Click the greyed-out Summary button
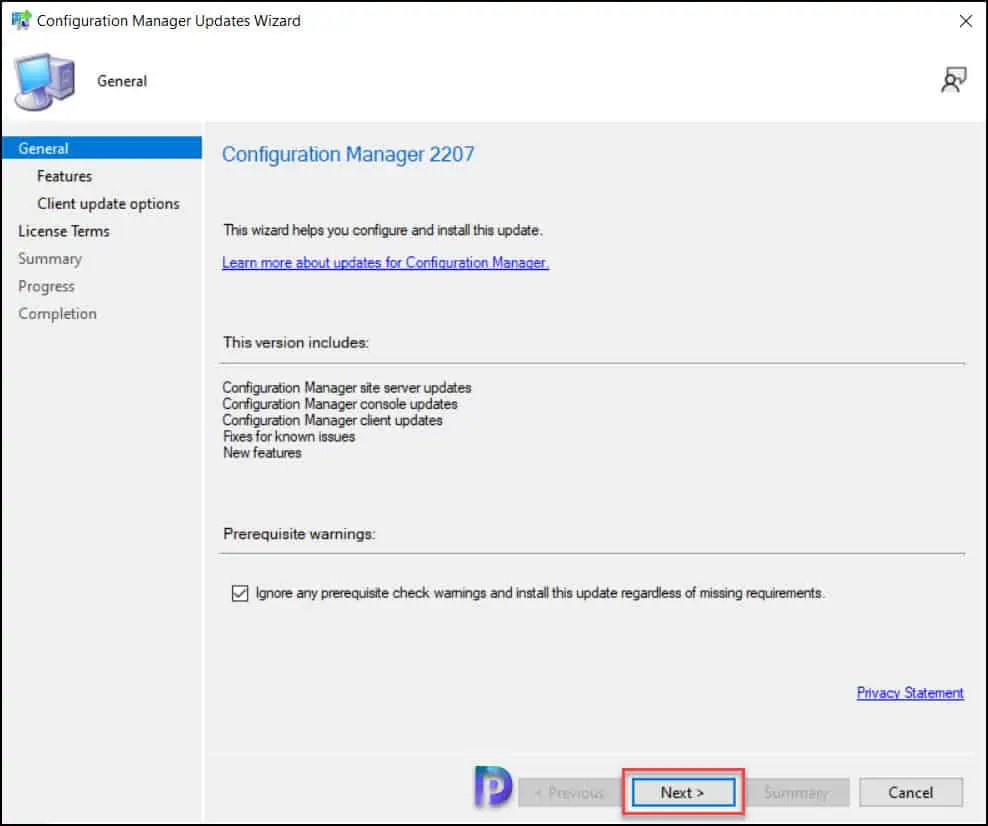 tap(797, 792)
